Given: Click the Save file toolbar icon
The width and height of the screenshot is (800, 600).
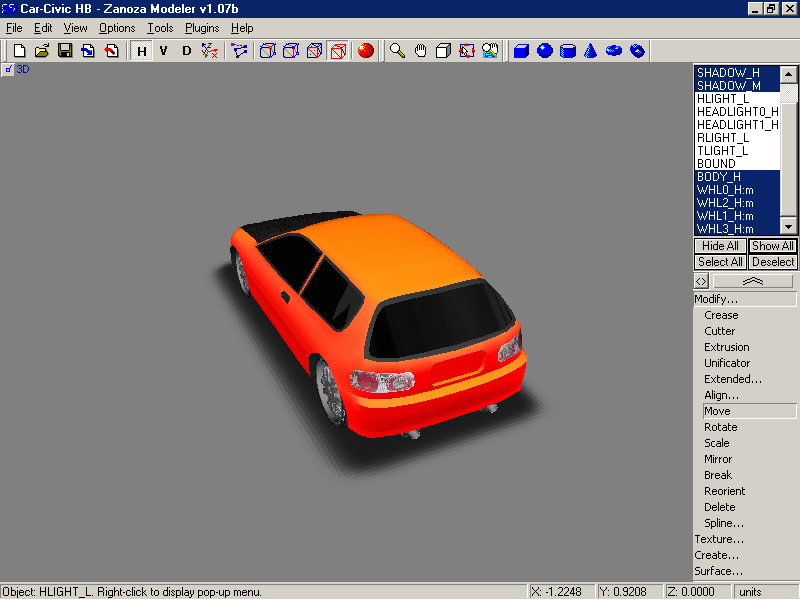Looking at the screenshot, I should coord(65,50).
